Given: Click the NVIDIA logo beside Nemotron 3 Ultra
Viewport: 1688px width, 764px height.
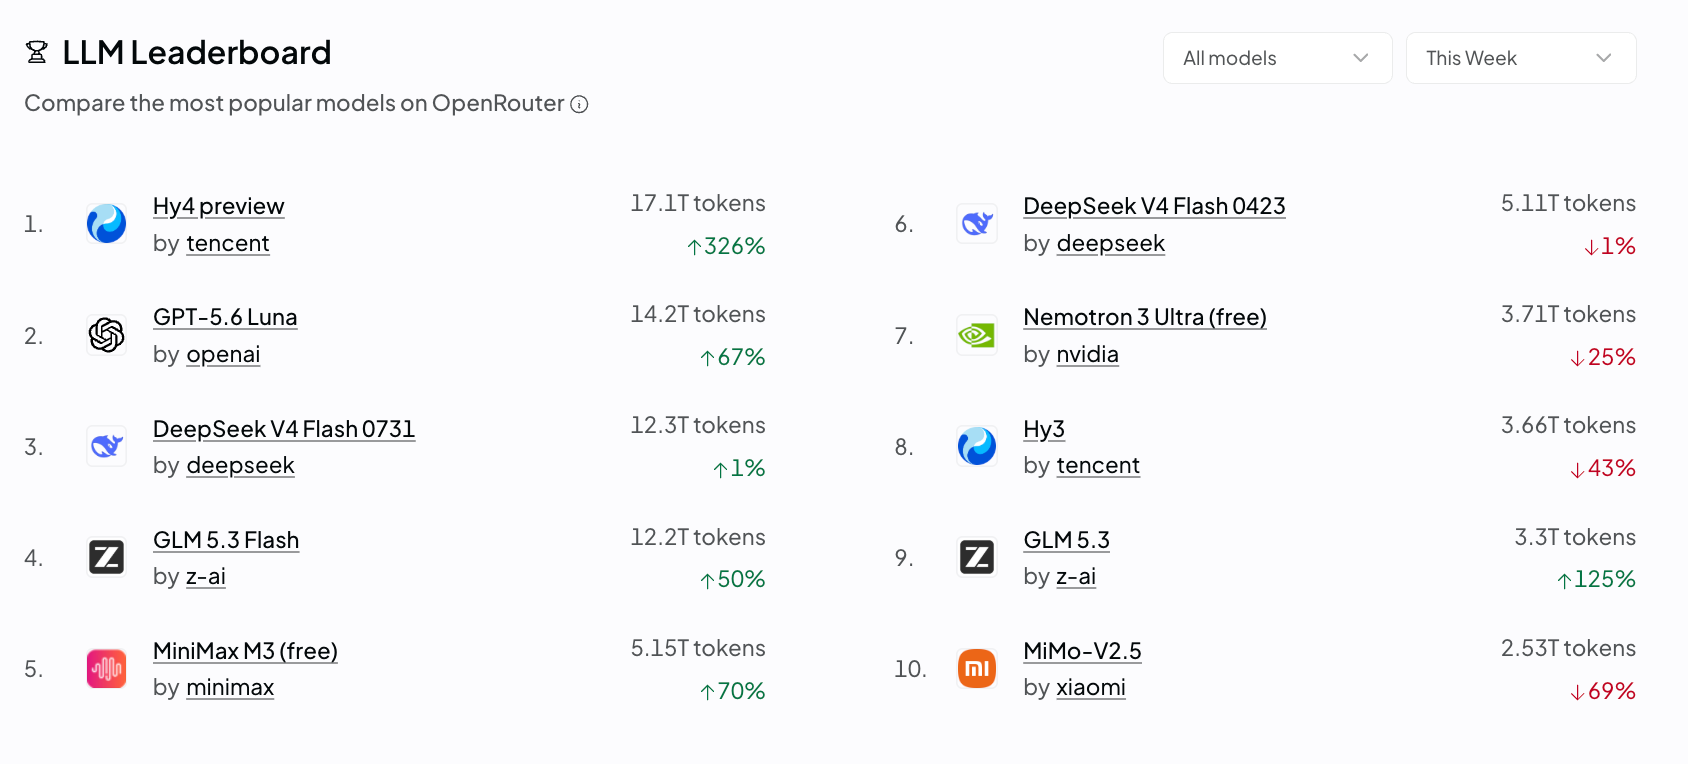Looking at the screenshot, I should pos(977,335).
